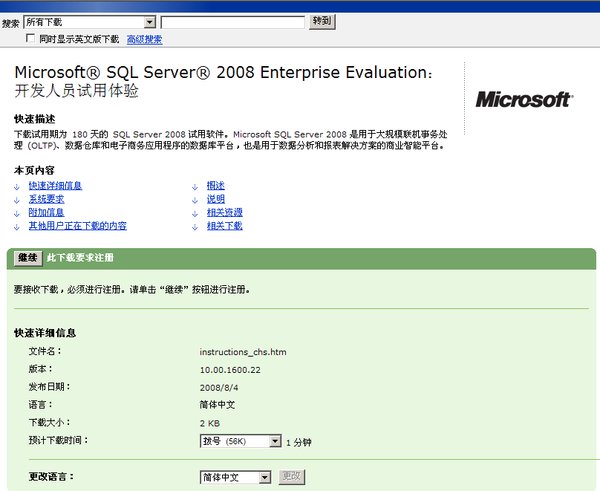Image resolution: width=600 pixels, height=491 pixels.
Task: Click the 快速描述 heading
Action: click(34, 119)
